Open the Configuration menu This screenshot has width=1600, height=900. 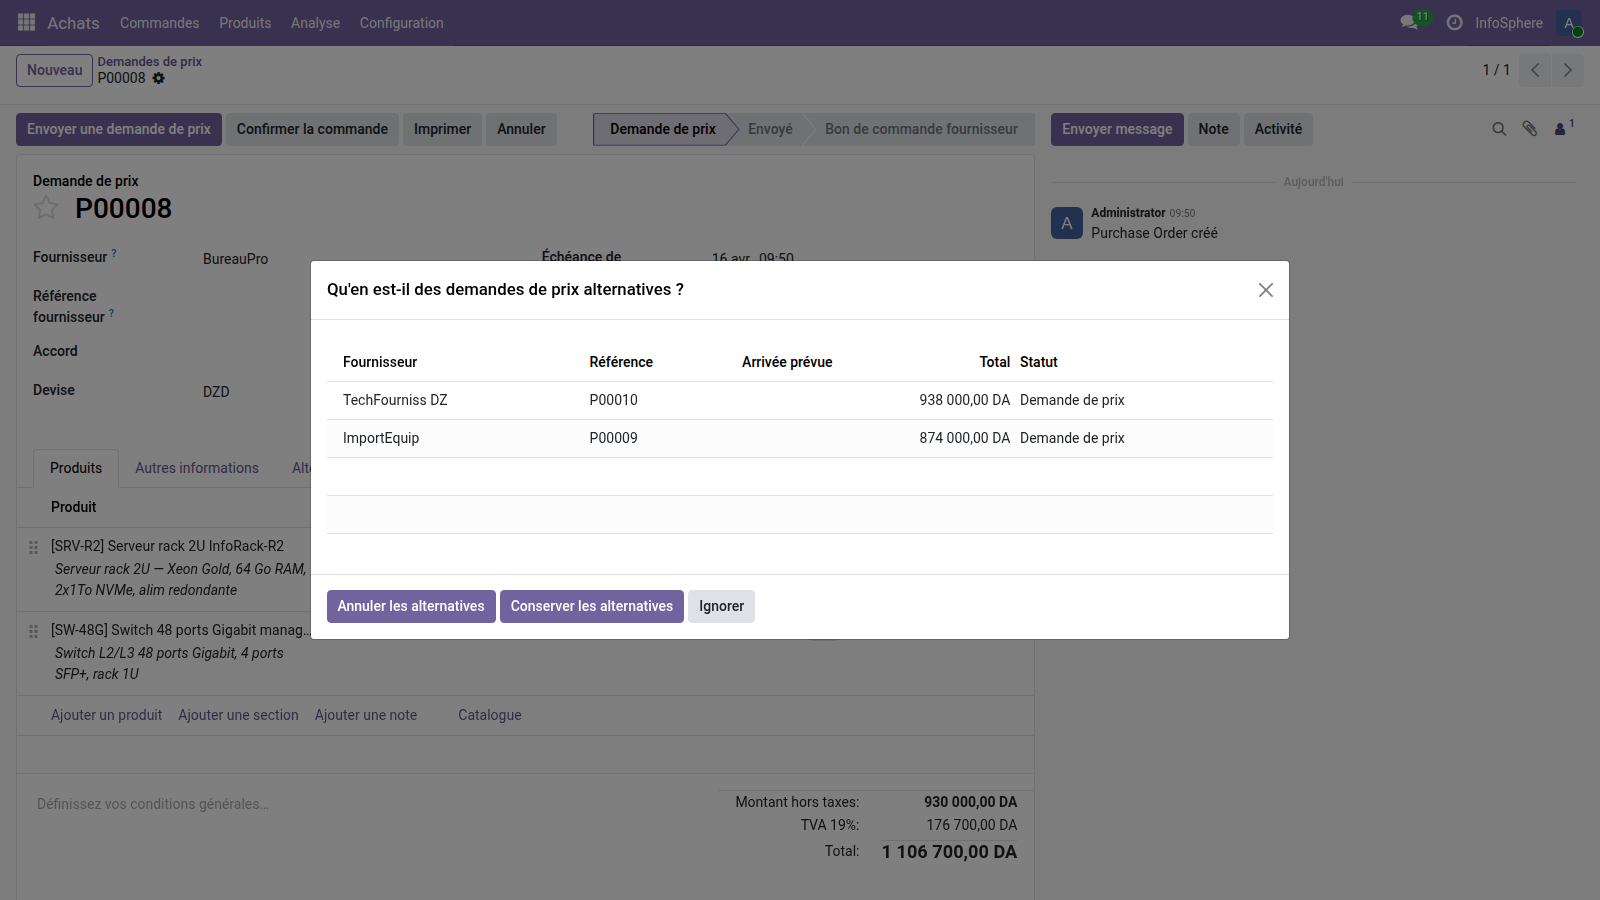tap(401, 23)
